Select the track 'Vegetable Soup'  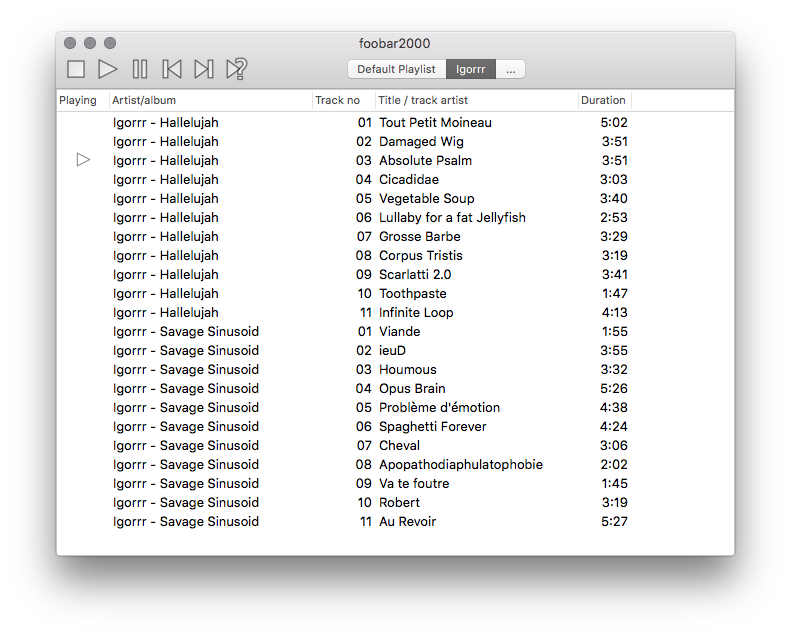(x=427, y=199)
